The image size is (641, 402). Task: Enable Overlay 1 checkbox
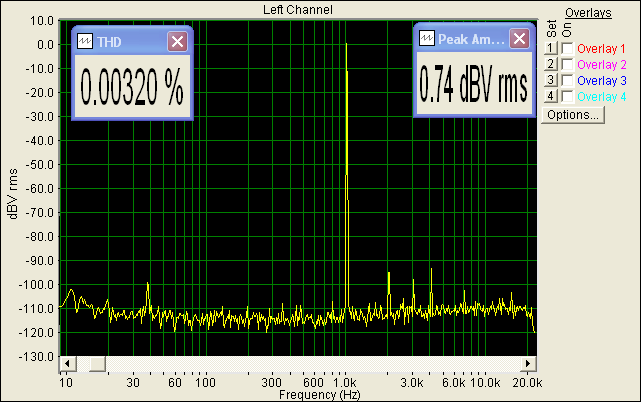coord(567,48)
